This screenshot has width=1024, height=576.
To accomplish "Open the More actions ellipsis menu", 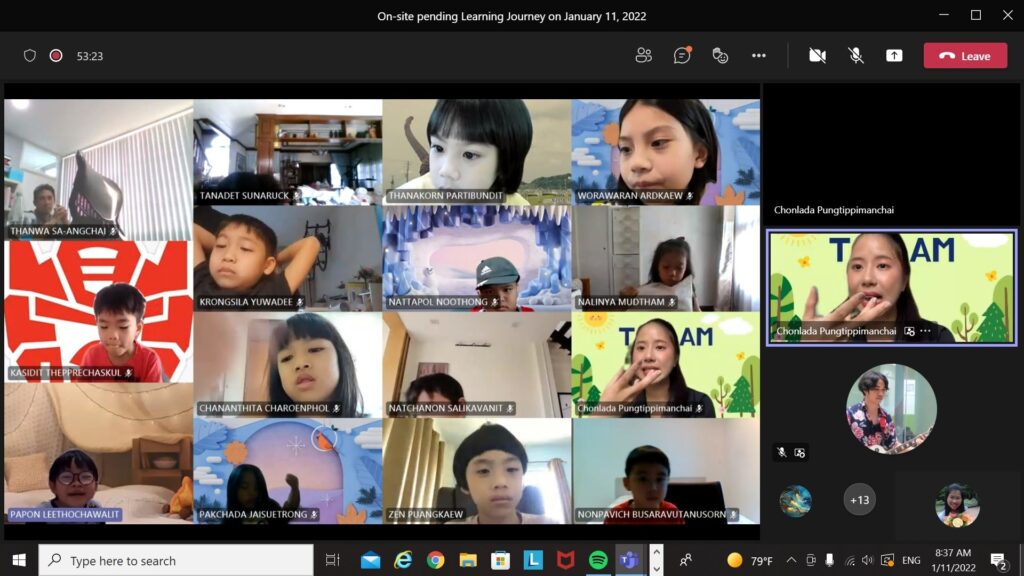I will pos(758,56).
